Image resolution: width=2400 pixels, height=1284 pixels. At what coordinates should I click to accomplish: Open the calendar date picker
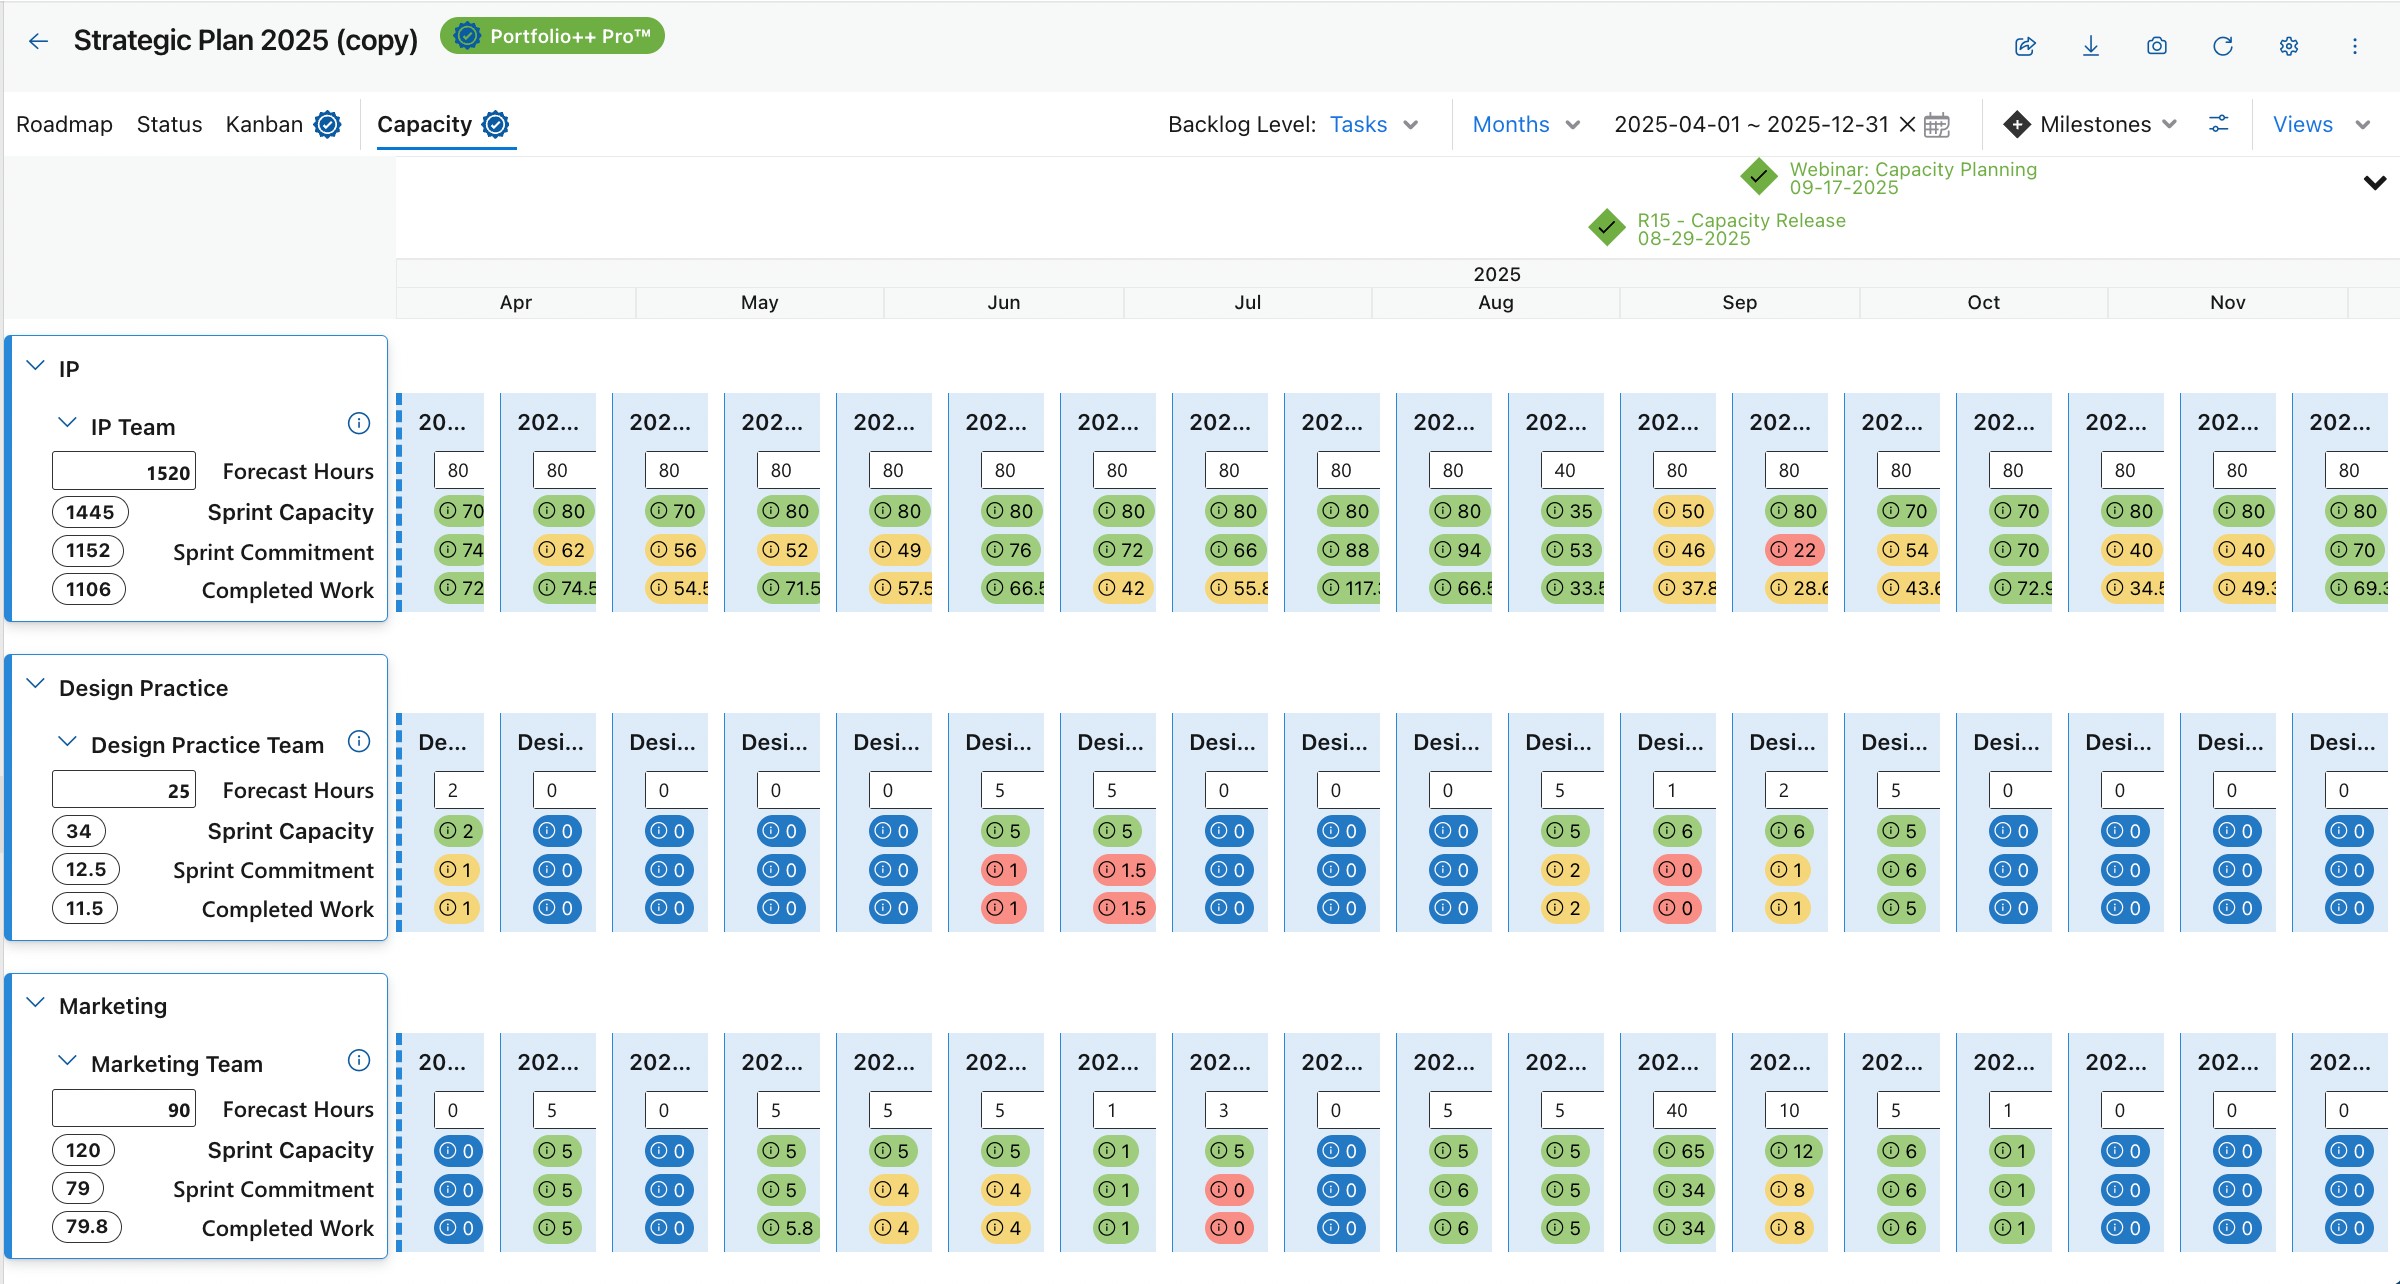tap(1936, 124)
